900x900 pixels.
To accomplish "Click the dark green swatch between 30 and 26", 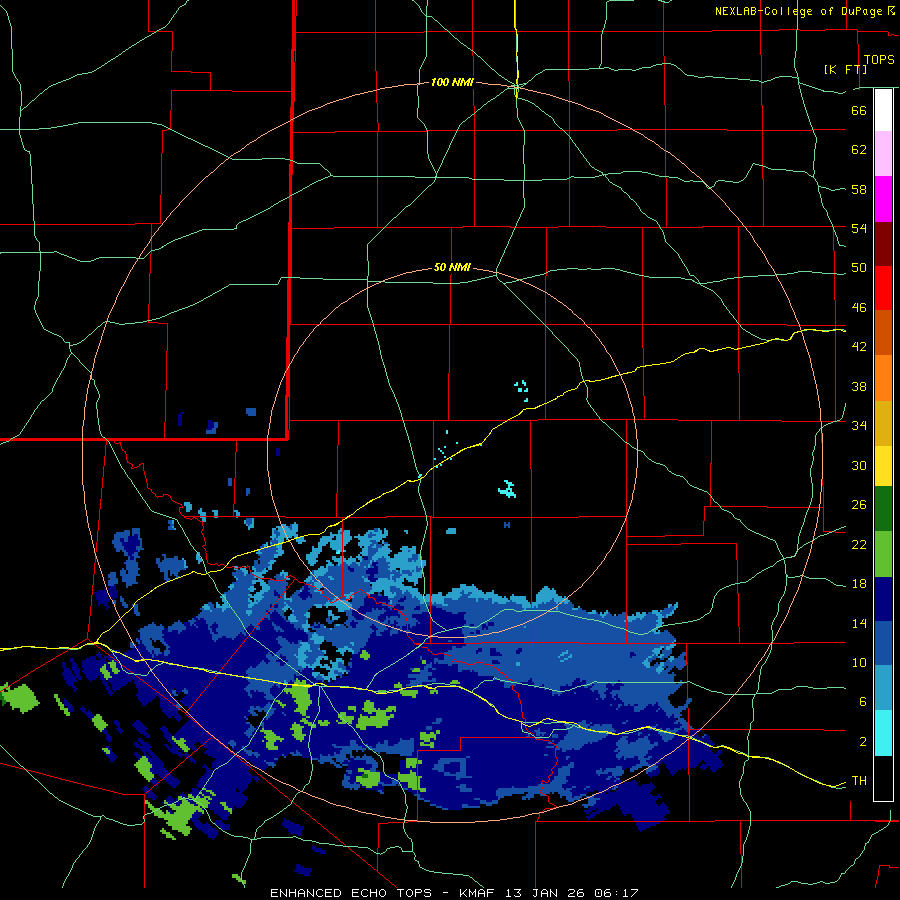I will click(883, 509).
